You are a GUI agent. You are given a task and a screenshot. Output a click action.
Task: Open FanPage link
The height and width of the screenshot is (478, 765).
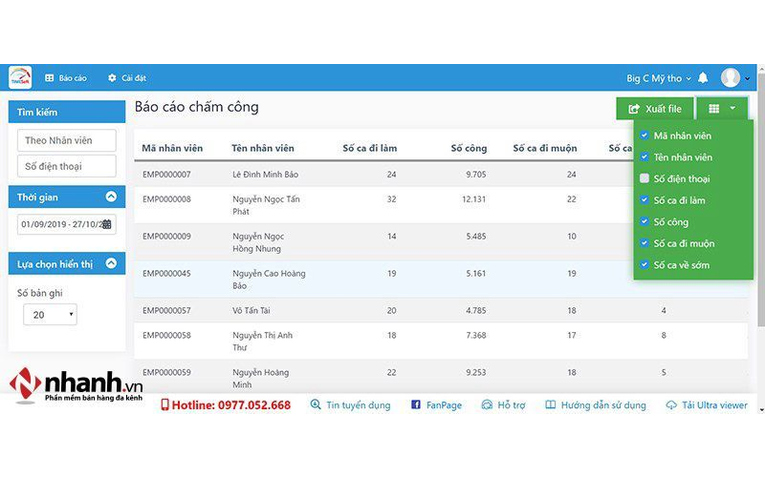pyautogui.click(x=443, y=405)
